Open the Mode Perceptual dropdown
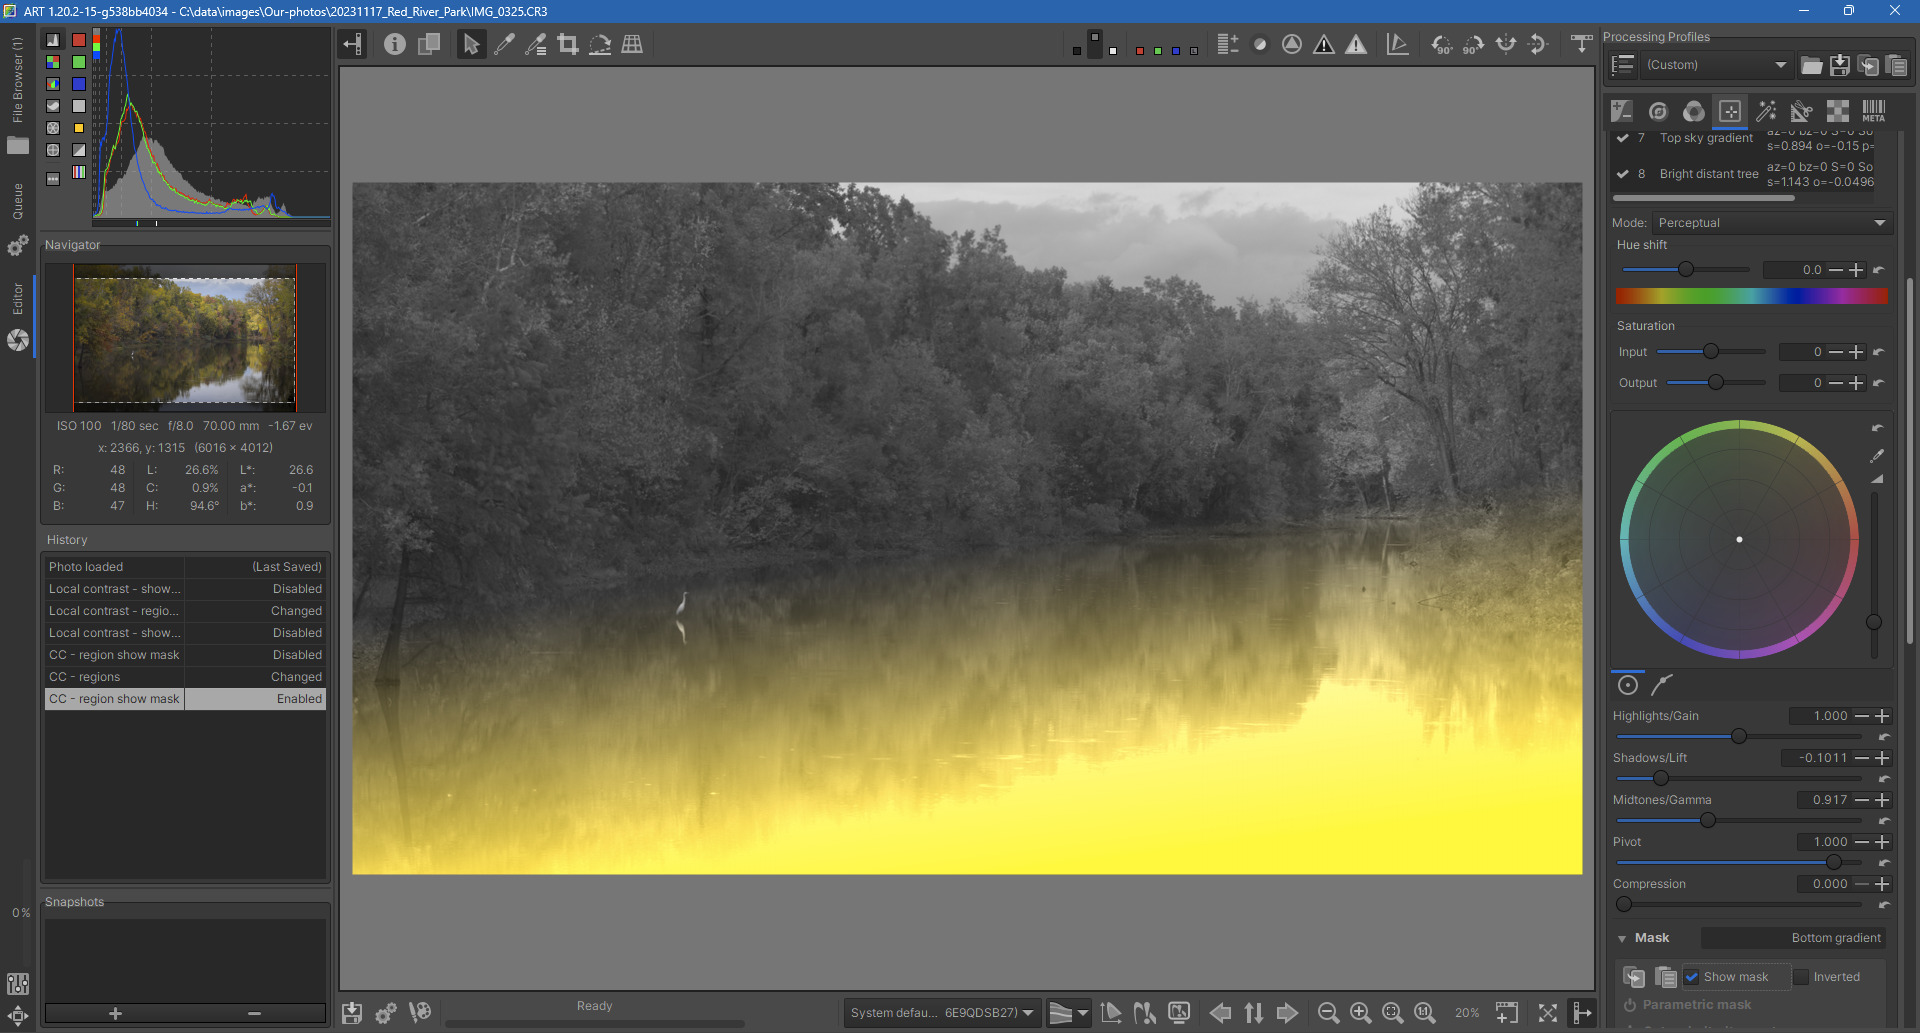Screen dimensions: 1920x1033 click(x=1771, y=223)
